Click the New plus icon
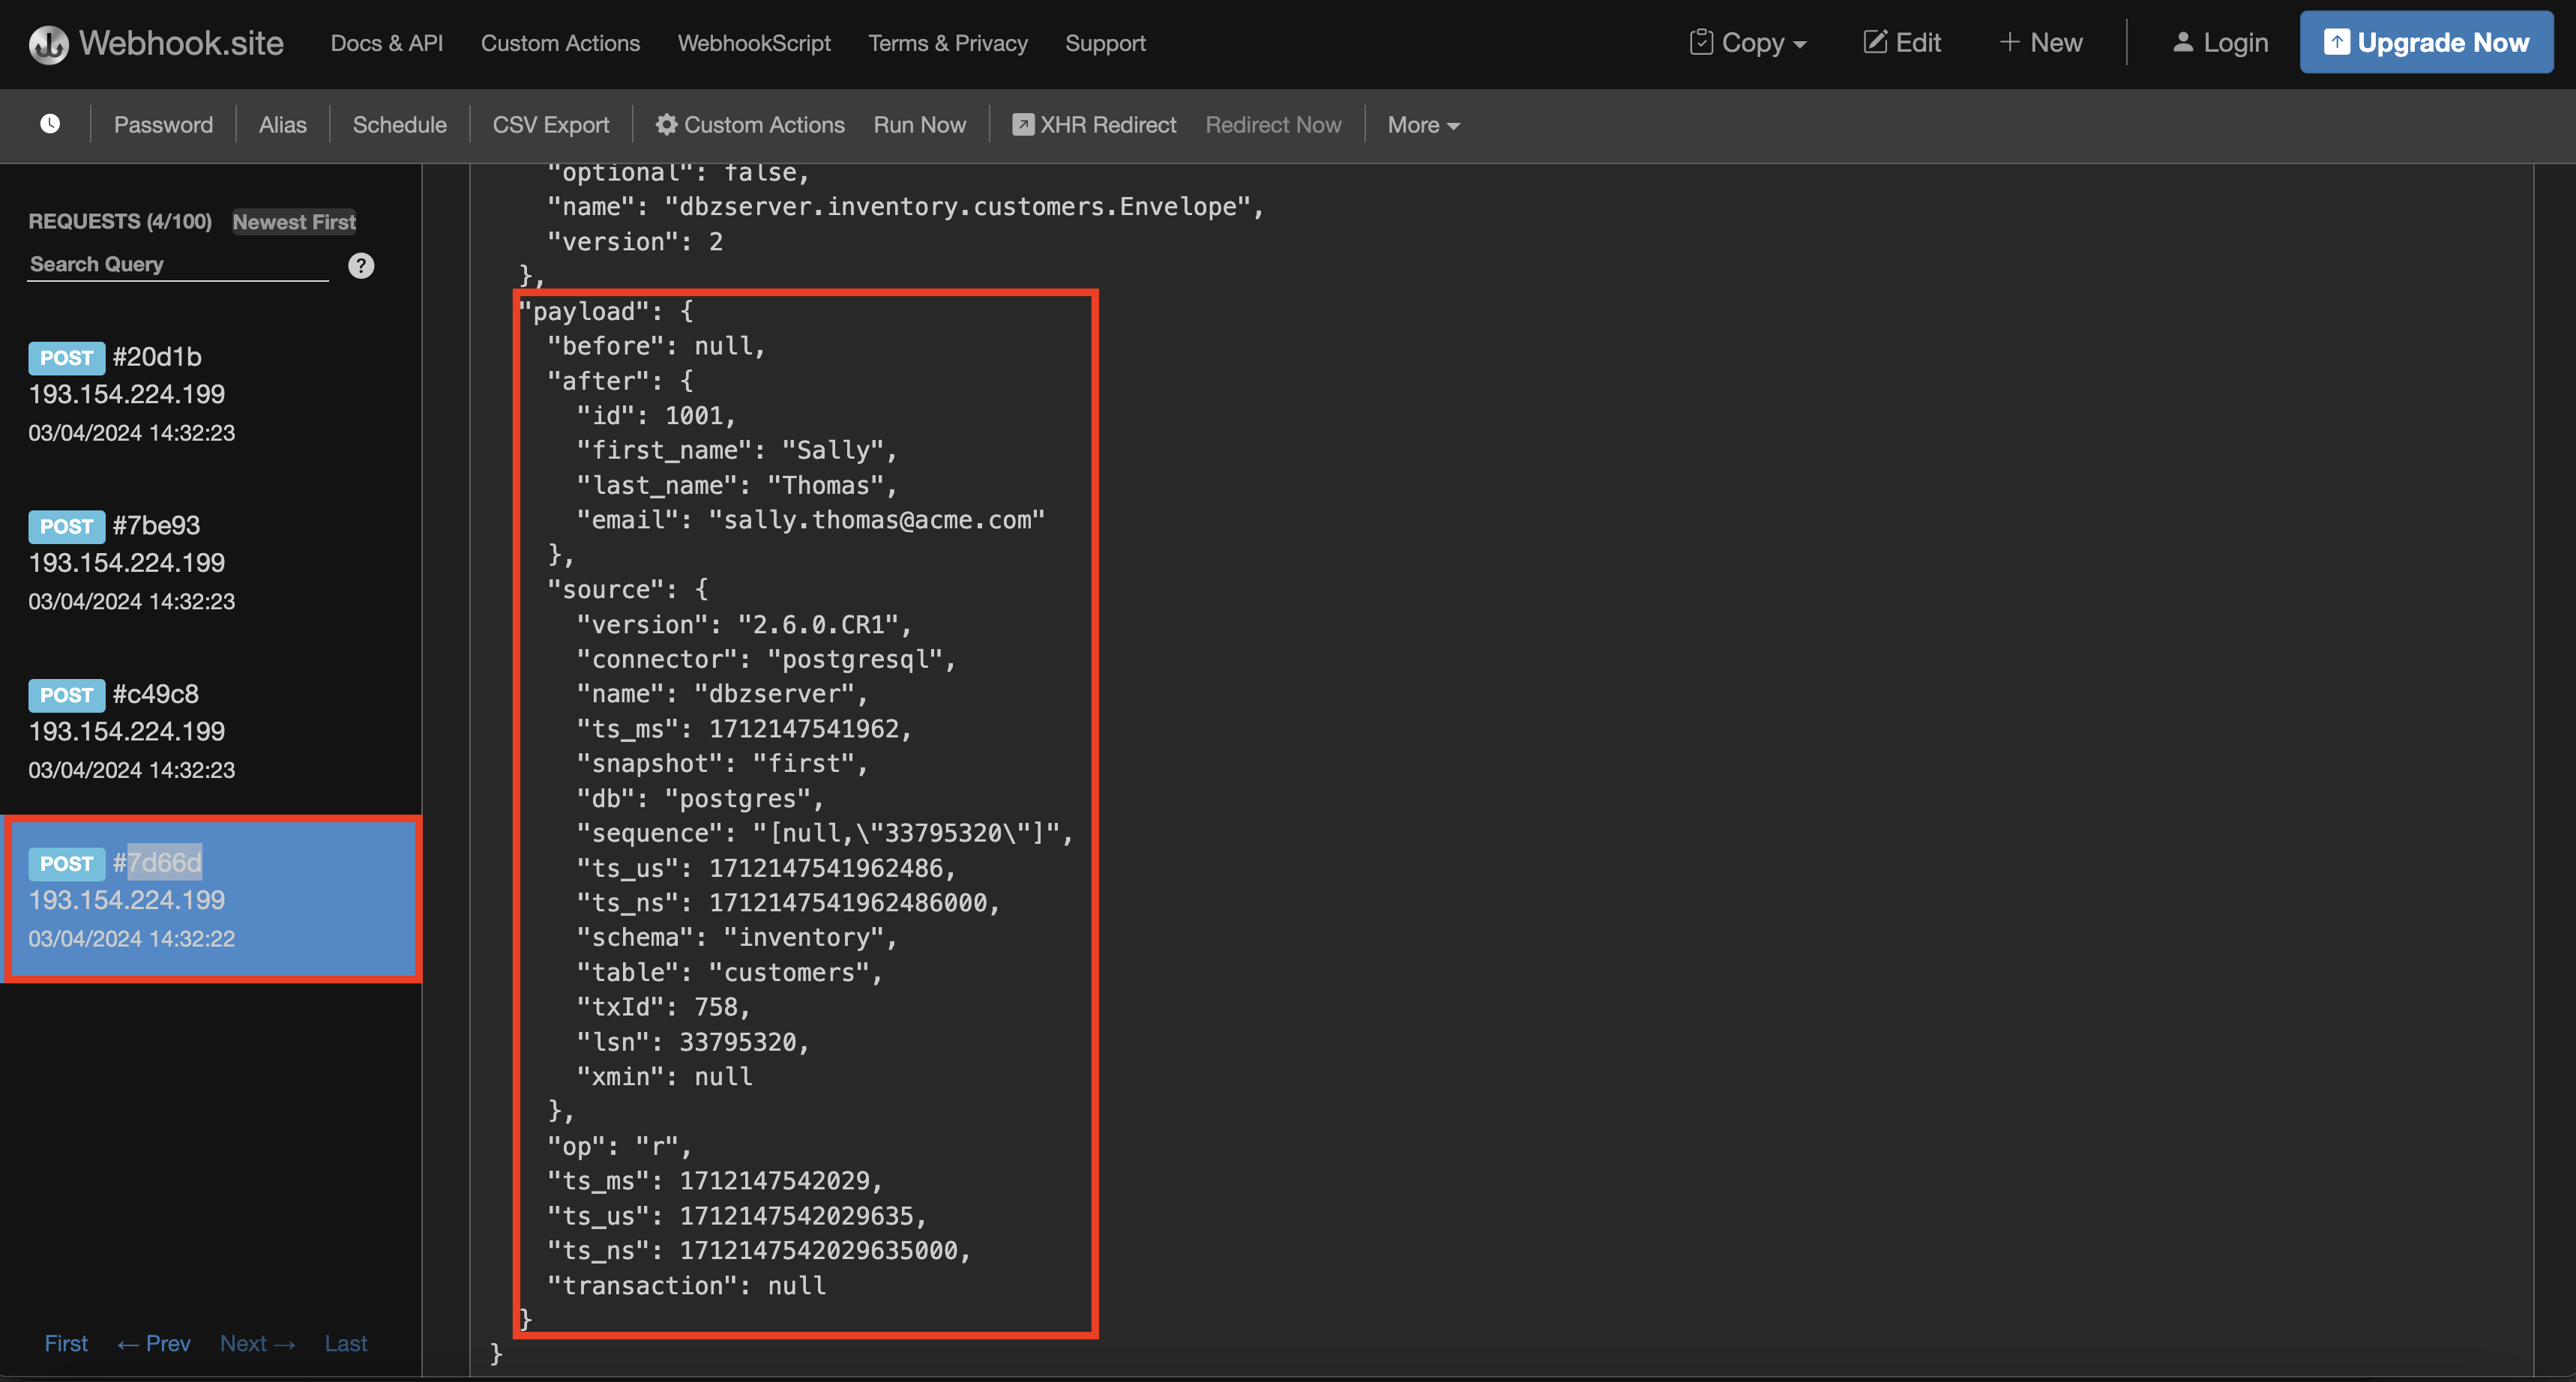Image resolution: width=2576 pixels, height=1382 pixels. pyautogui.click(x=2010, y=42)
